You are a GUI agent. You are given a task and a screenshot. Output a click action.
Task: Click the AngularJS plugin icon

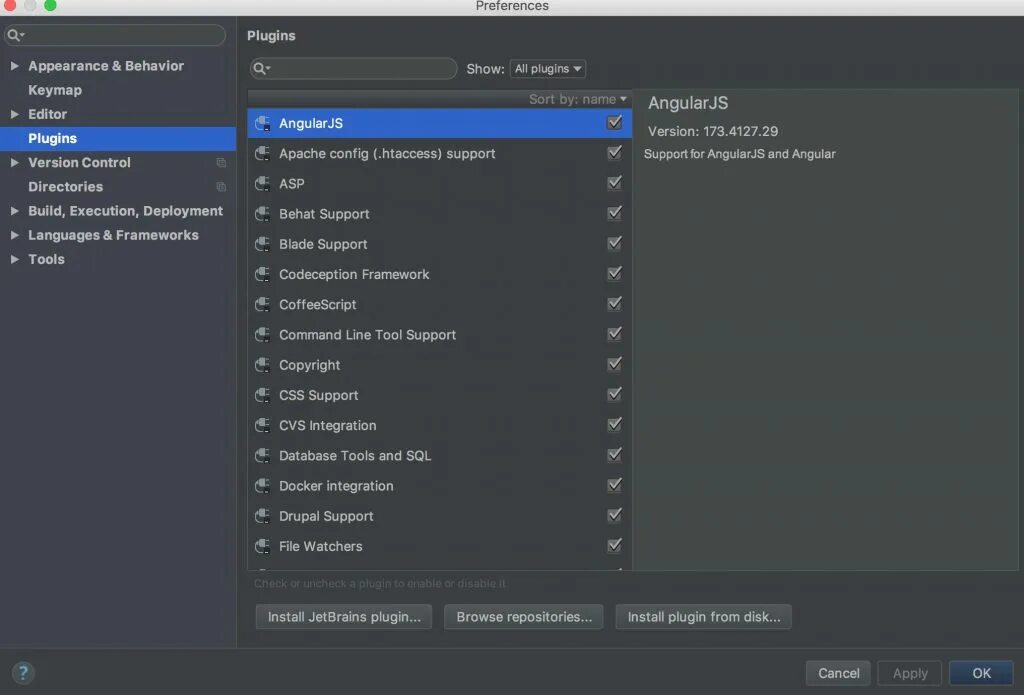[x=263, y=123]
